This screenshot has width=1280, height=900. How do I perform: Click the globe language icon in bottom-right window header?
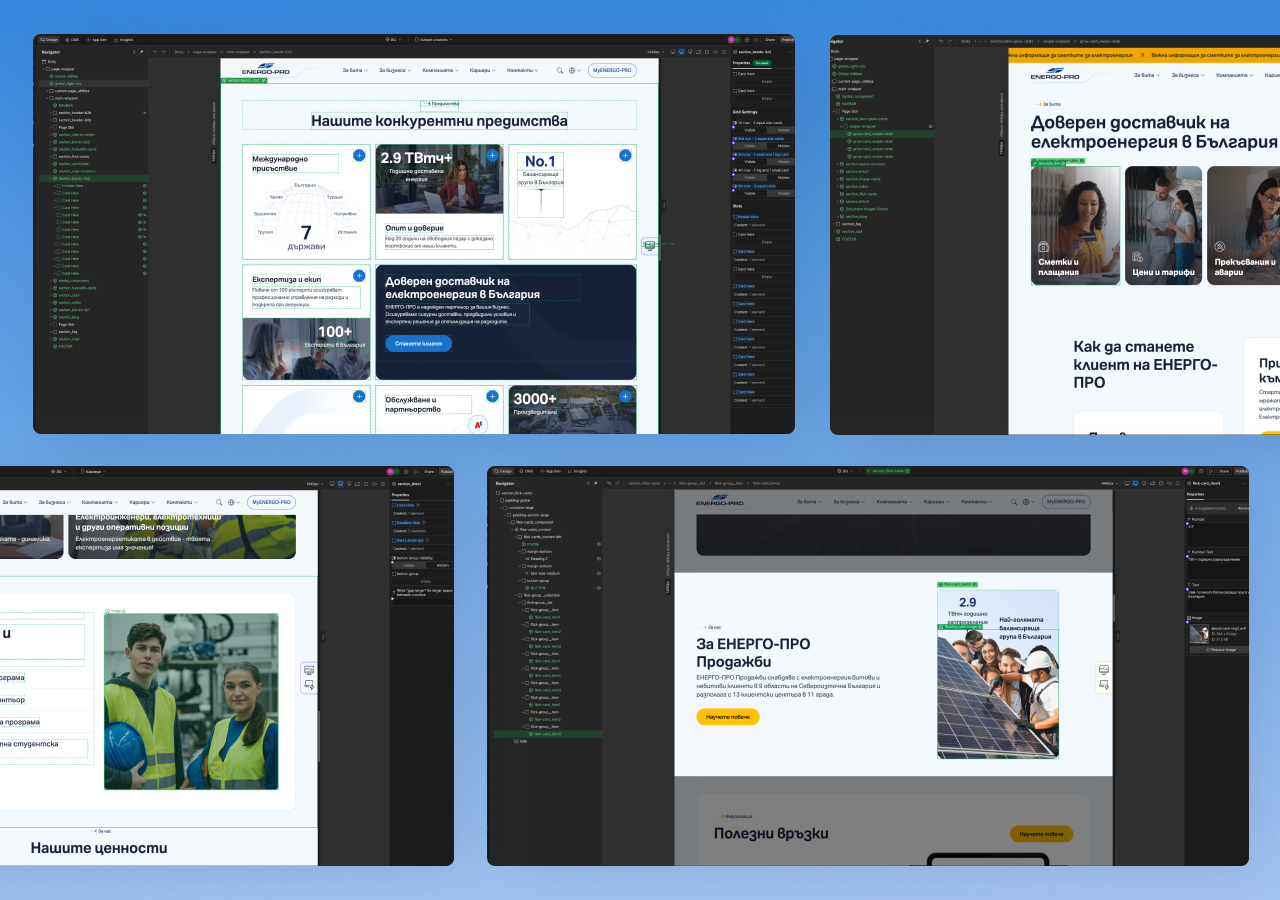tap(1026, 502)
